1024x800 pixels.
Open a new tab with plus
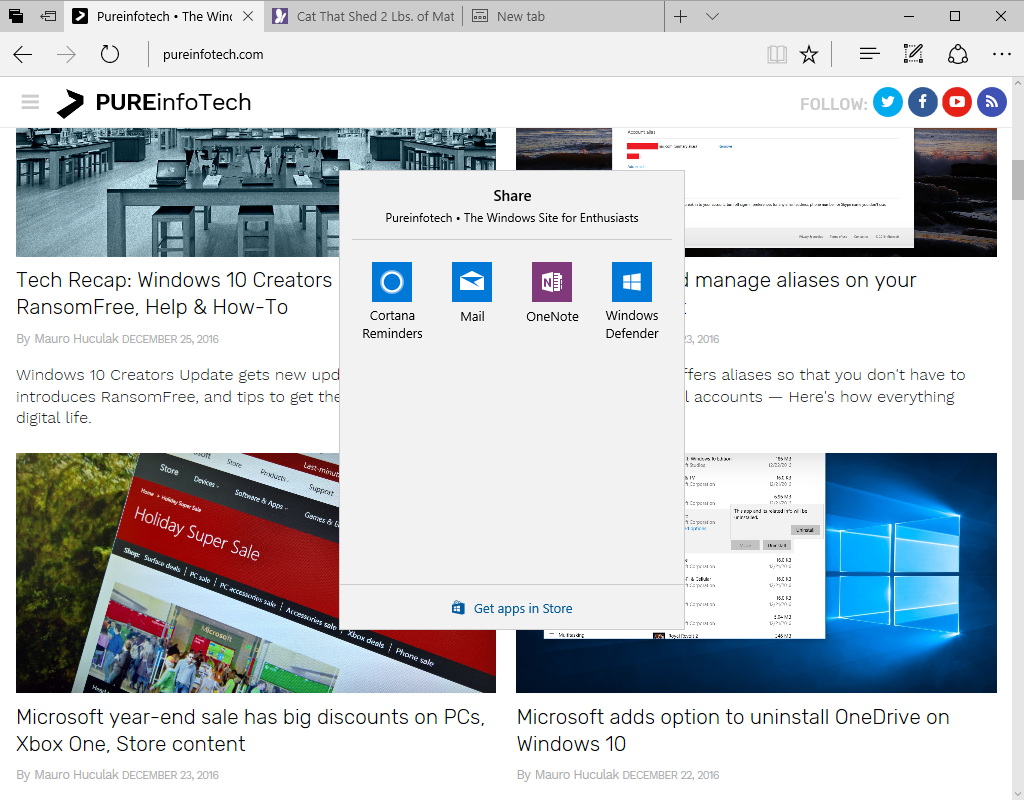pyautogui.click(x=680, y=16)
